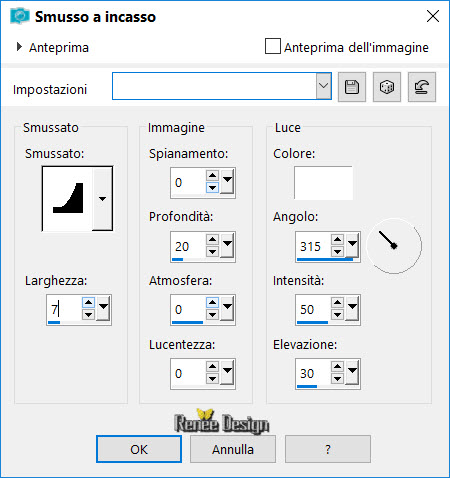Click the reset to default arrow icon

tap(422, 87)
